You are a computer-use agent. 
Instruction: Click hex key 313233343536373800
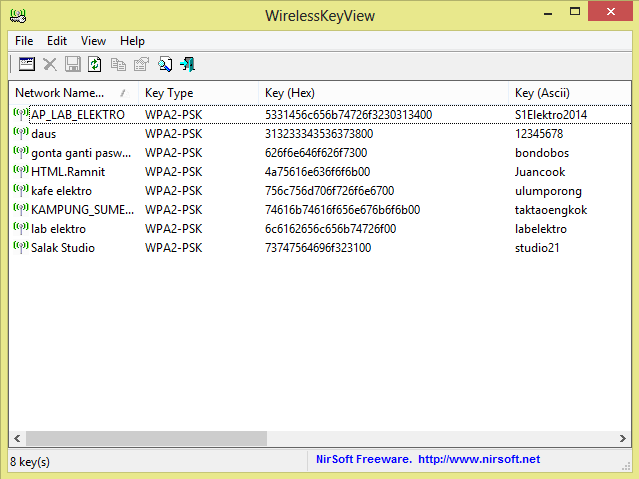tap(319, 134)
